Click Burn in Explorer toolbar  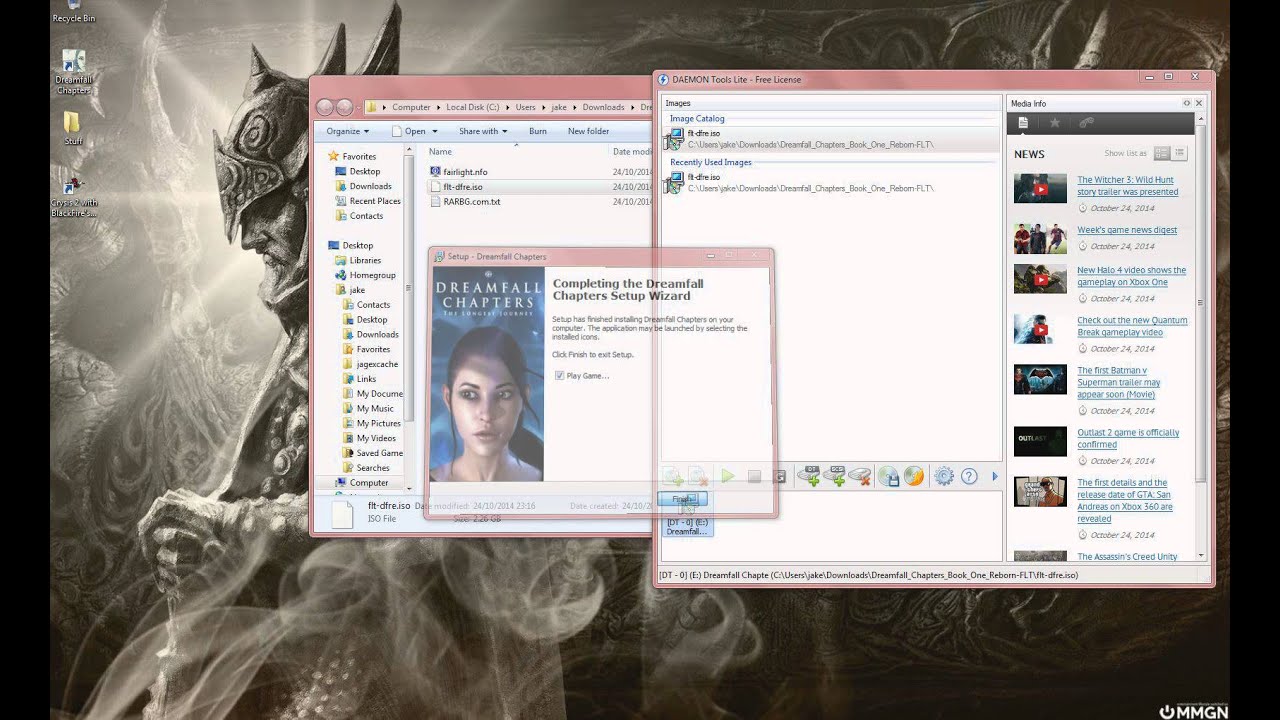coord(538,131)
